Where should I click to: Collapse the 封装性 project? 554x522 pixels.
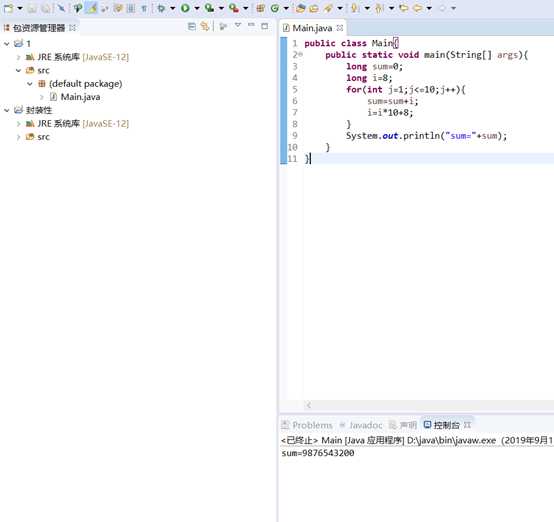coord(7,110)
